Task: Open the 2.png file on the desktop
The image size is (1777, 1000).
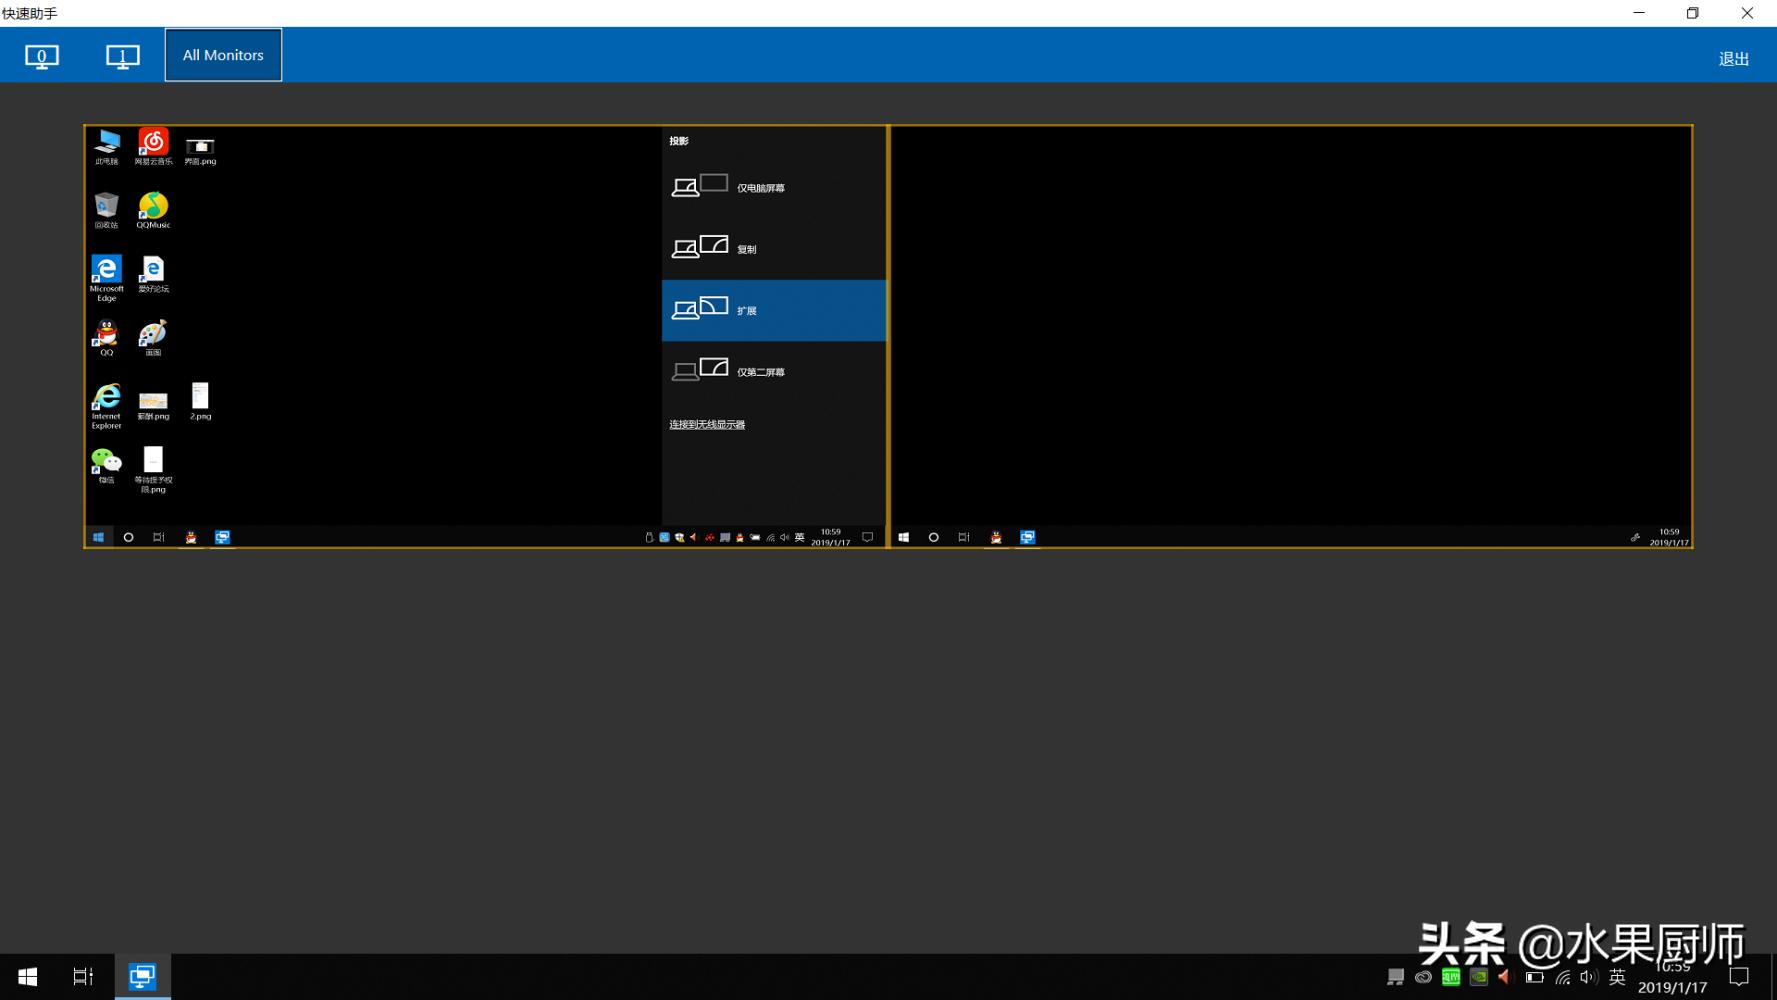Action: (199, 398)
